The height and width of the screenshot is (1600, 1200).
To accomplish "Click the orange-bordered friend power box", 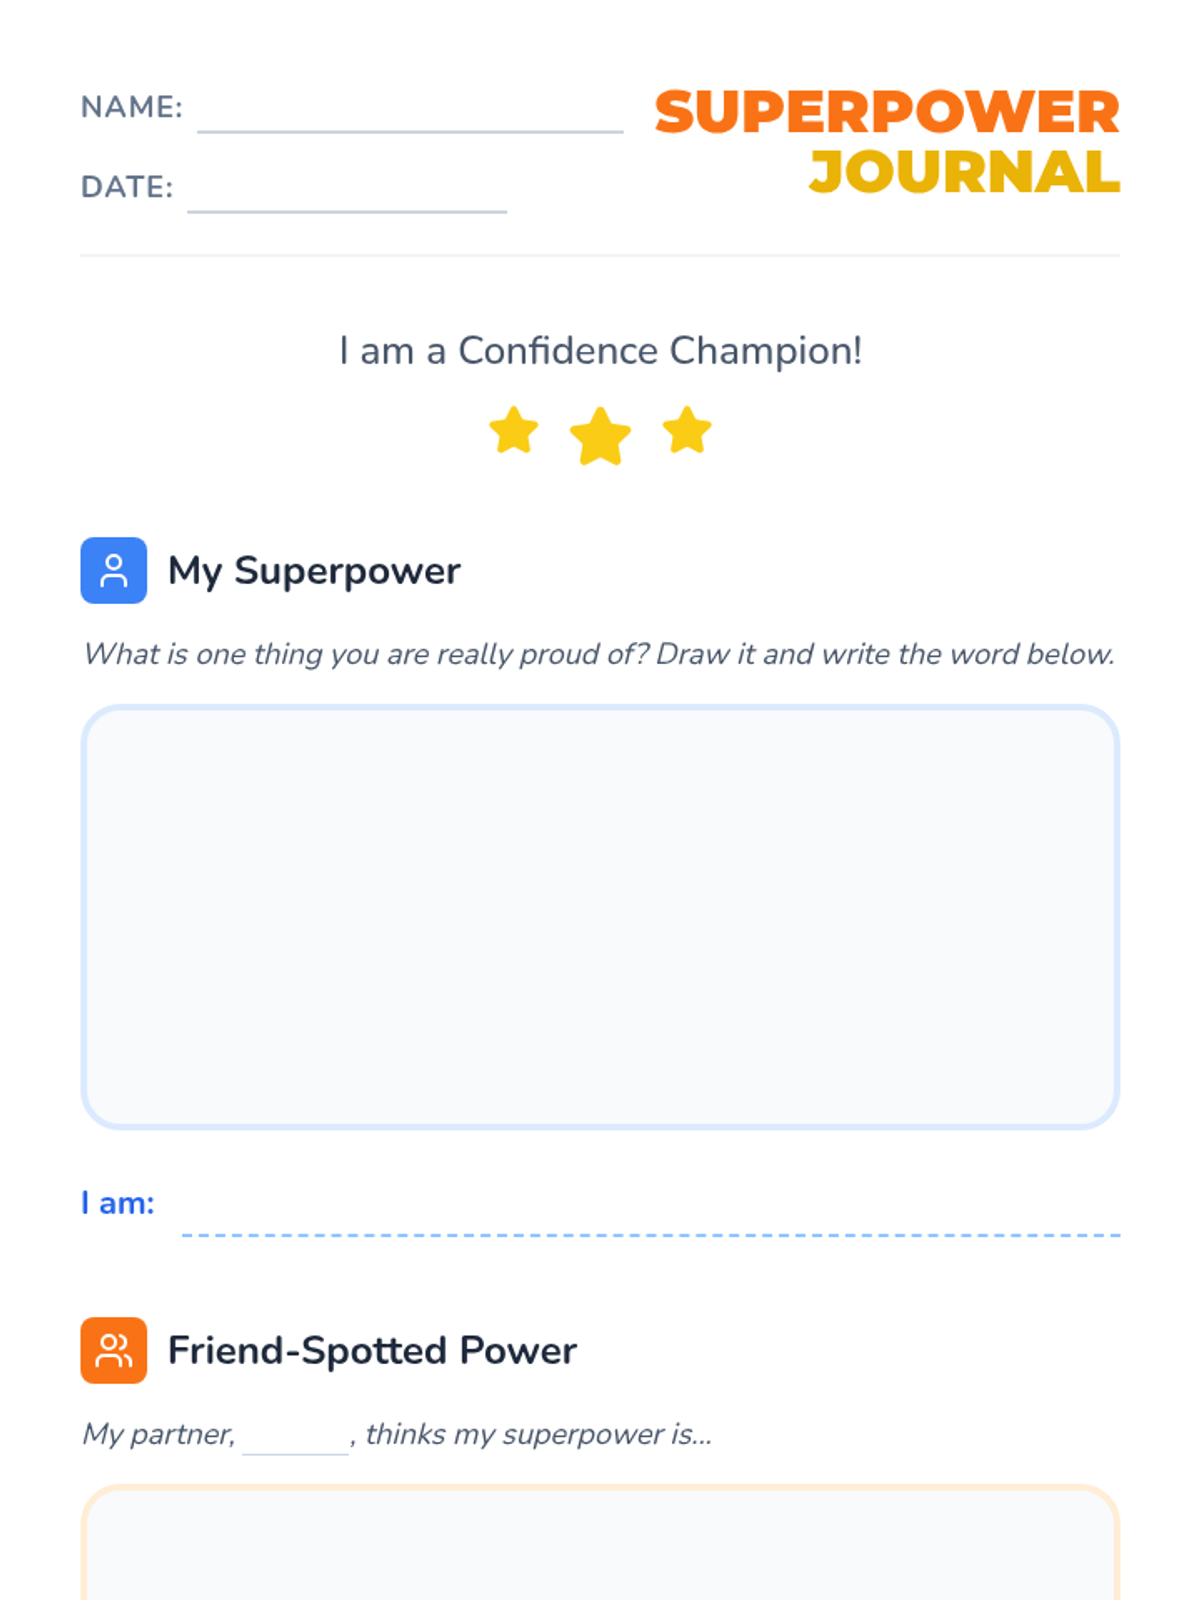I will click(x=600, y=1542).
